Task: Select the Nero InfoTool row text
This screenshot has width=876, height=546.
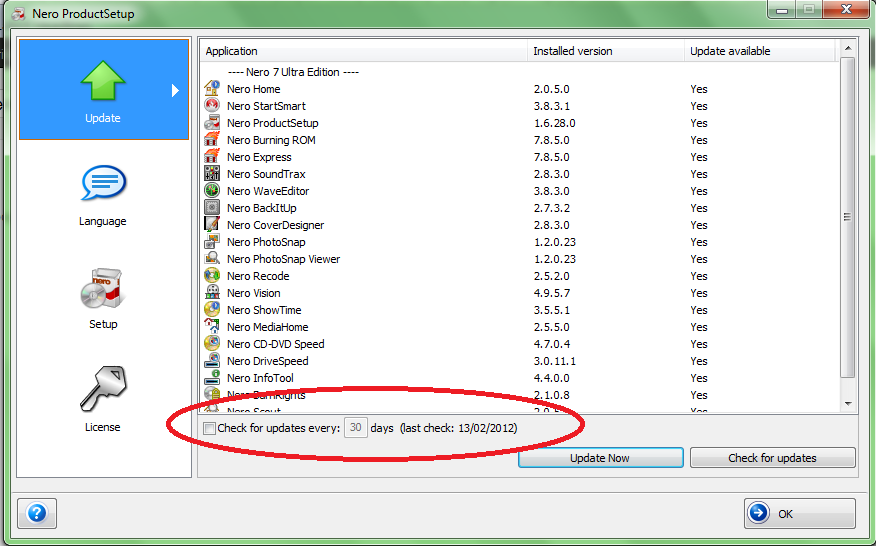Action: [x=260, y=378]
